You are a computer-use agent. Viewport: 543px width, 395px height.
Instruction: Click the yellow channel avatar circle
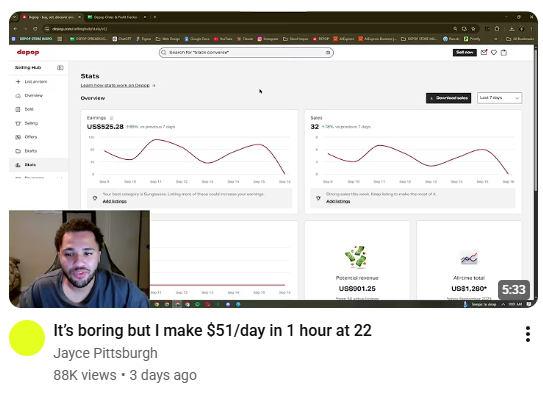[27, 338]
